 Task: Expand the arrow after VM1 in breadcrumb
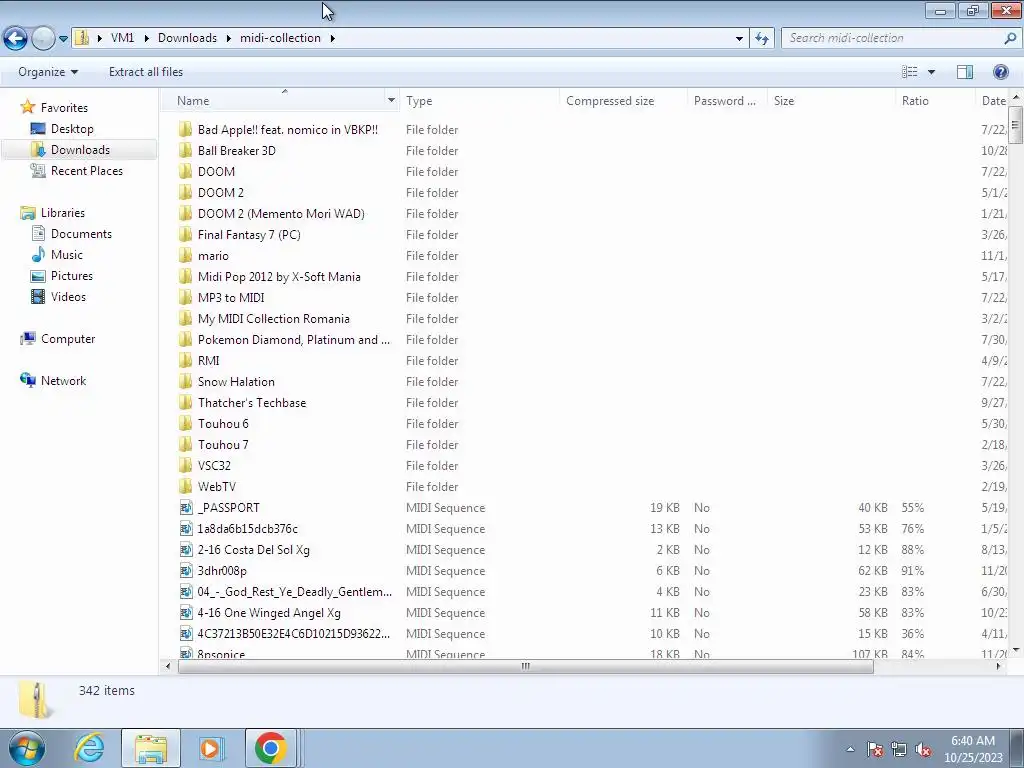click(146, 39)
